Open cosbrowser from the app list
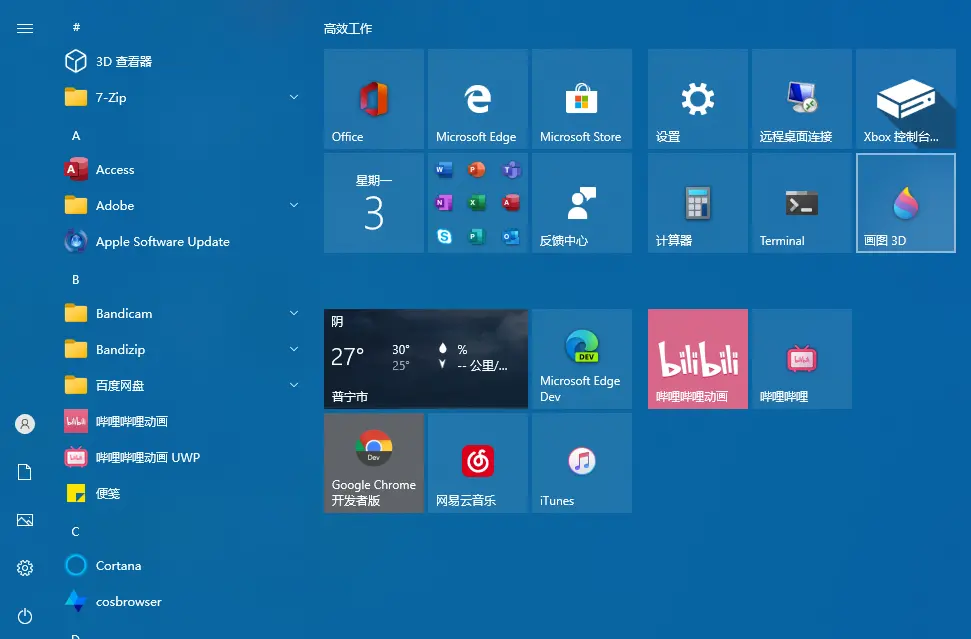971x639 pixels. (x=183, y=601)
